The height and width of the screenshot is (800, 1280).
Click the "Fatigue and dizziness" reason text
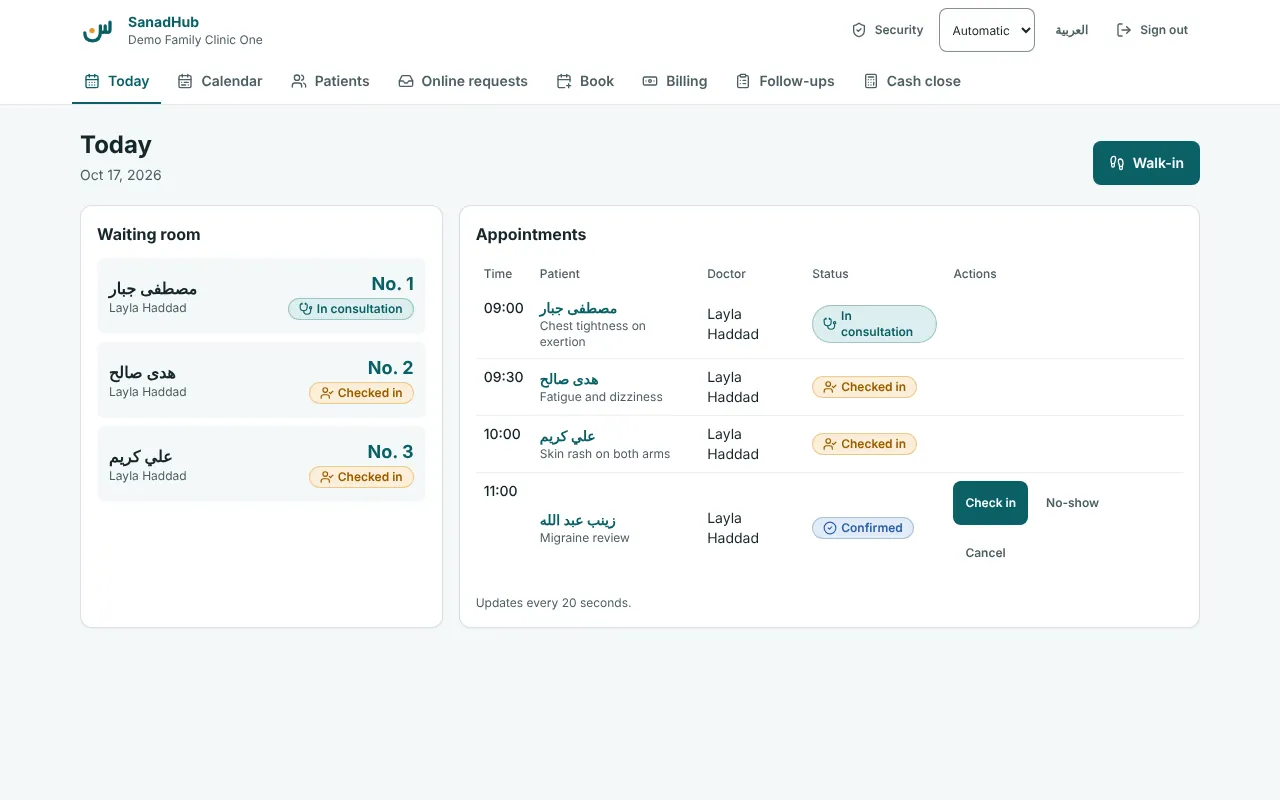tap(601, 397)
